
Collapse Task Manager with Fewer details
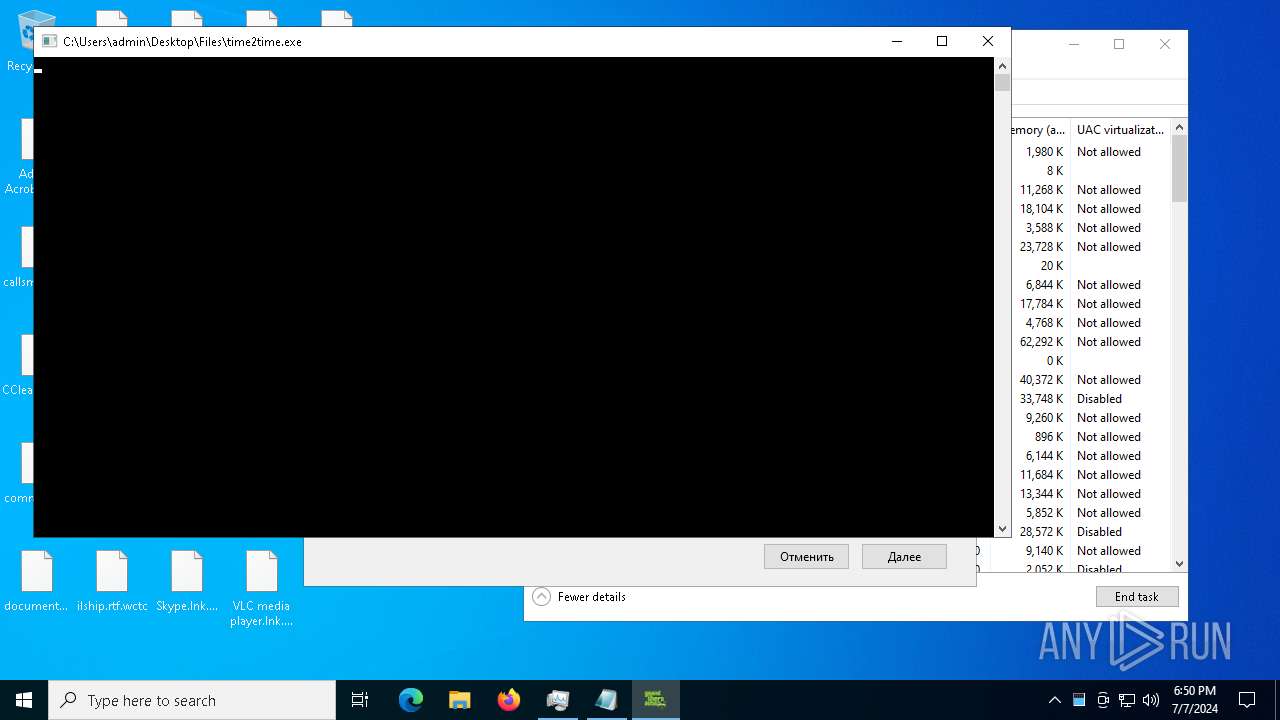(580, 597)
